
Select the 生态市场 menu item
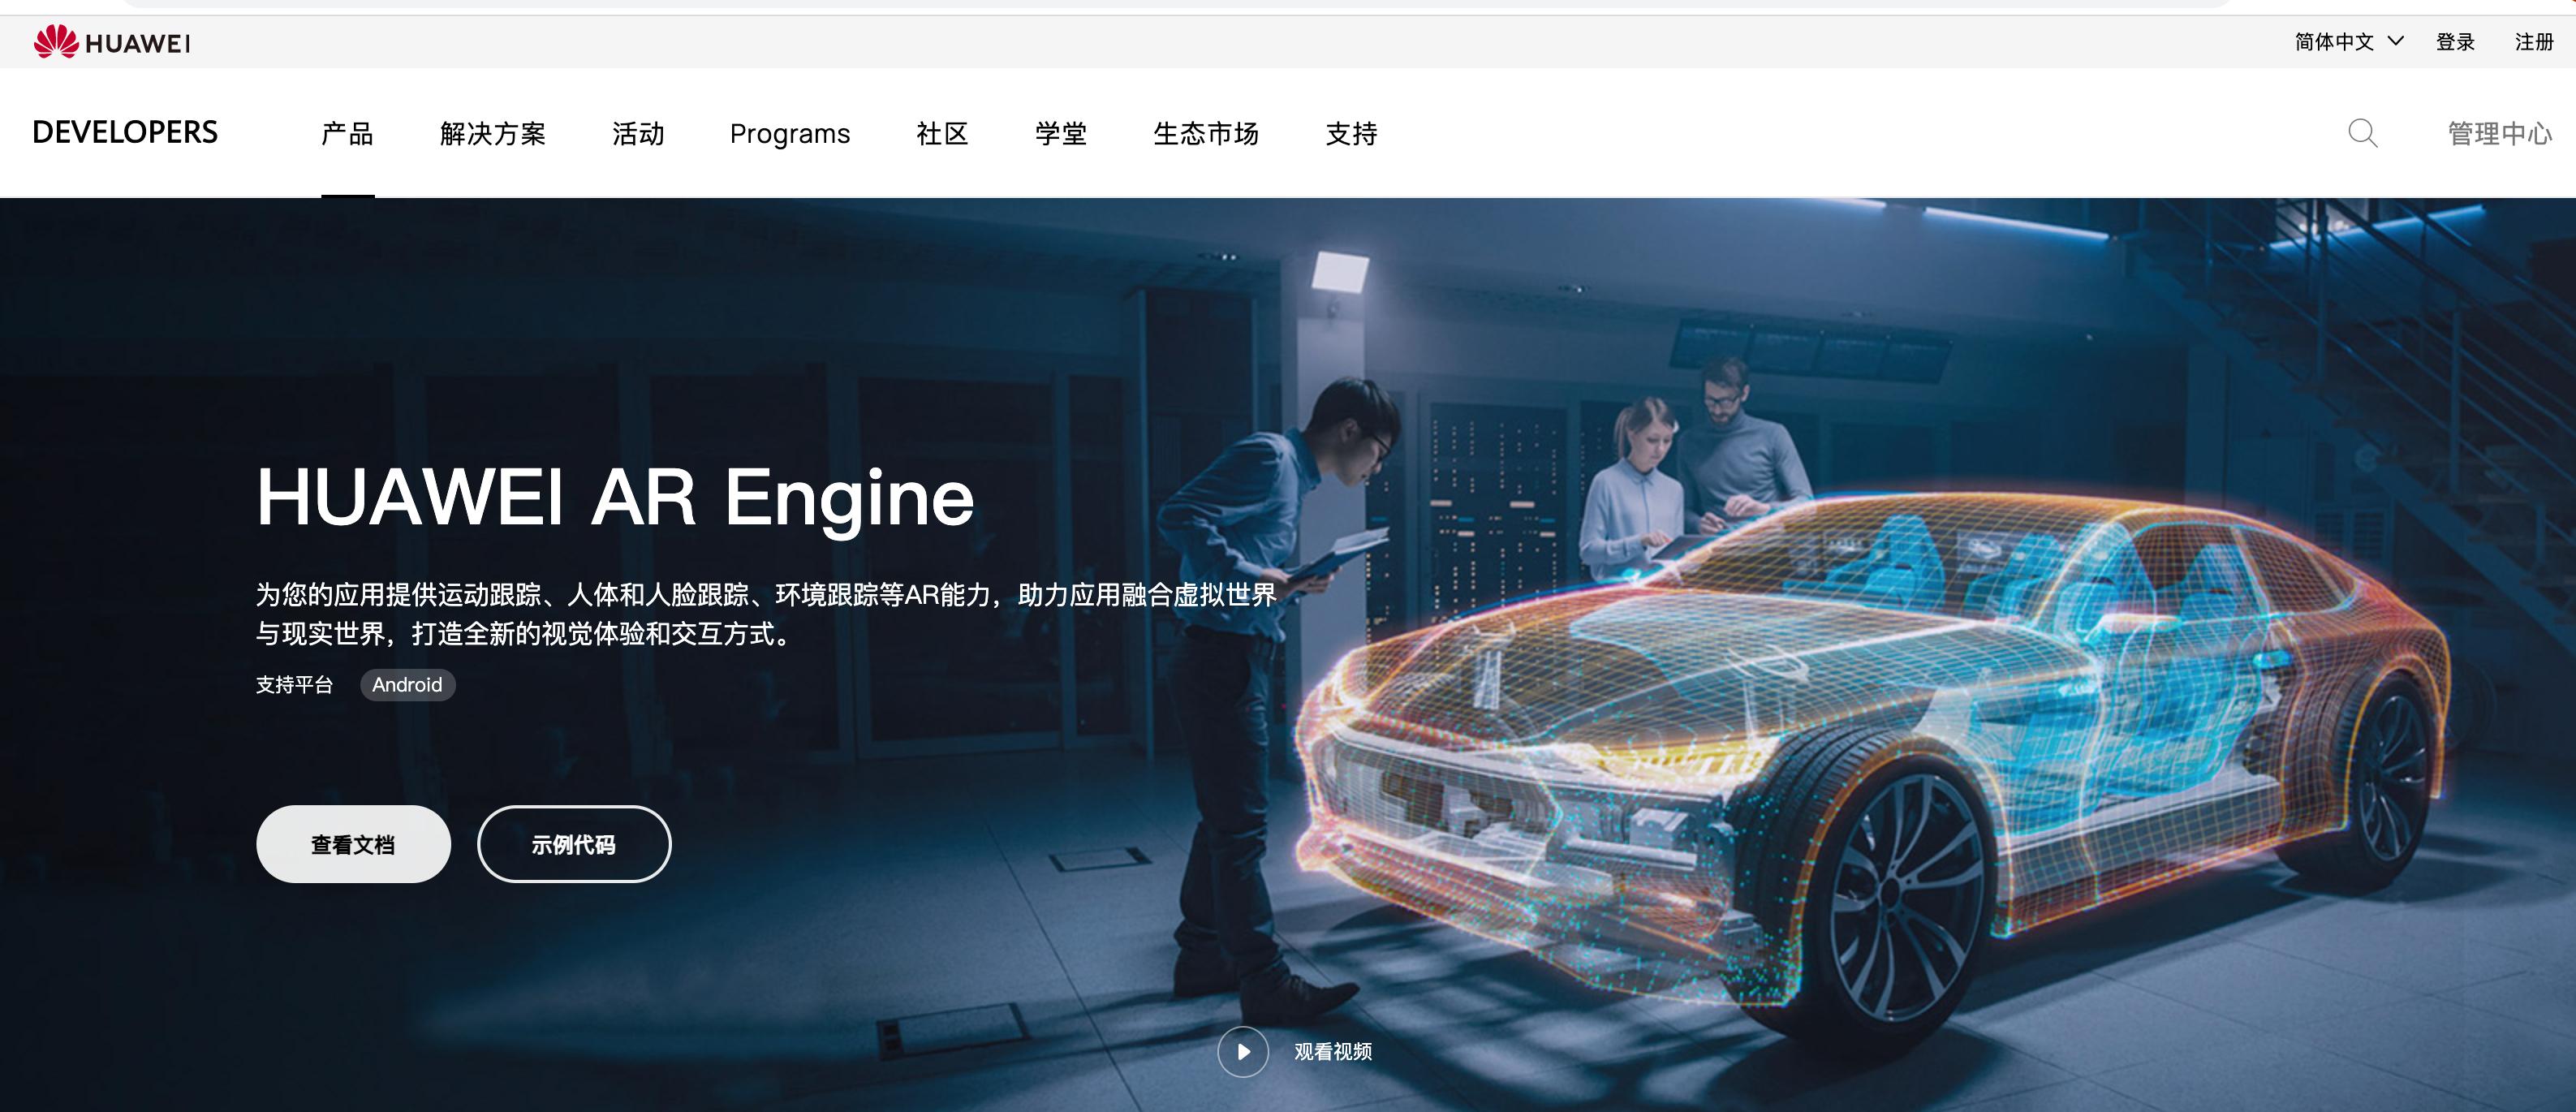coord(1206,133)
